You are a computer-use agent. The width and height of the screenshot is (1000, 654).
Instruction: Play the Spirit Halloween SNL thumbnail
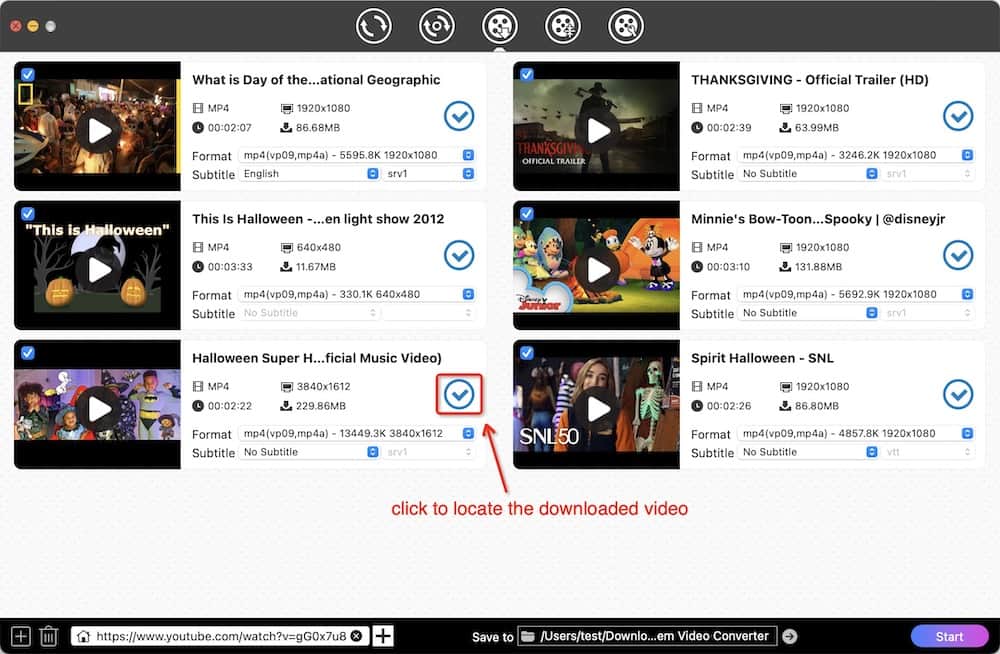click(598, 409)
